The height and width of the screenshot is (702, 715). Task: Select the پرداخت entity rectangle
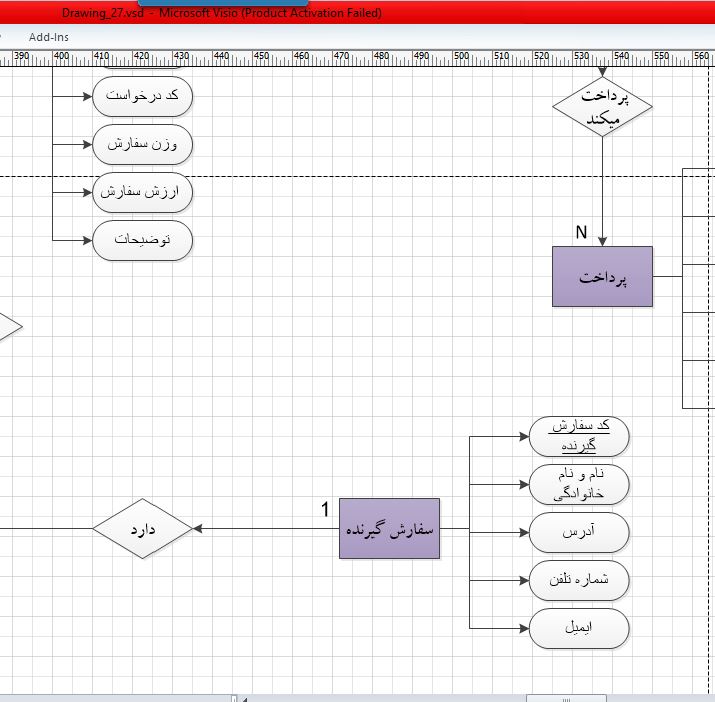click(x=602, y=276)
